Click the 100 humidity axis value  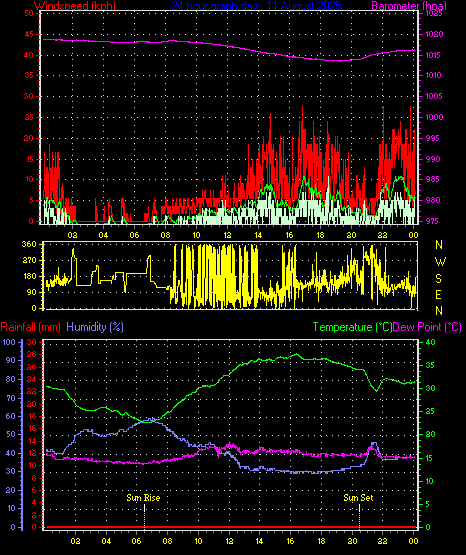coord(9,342)
